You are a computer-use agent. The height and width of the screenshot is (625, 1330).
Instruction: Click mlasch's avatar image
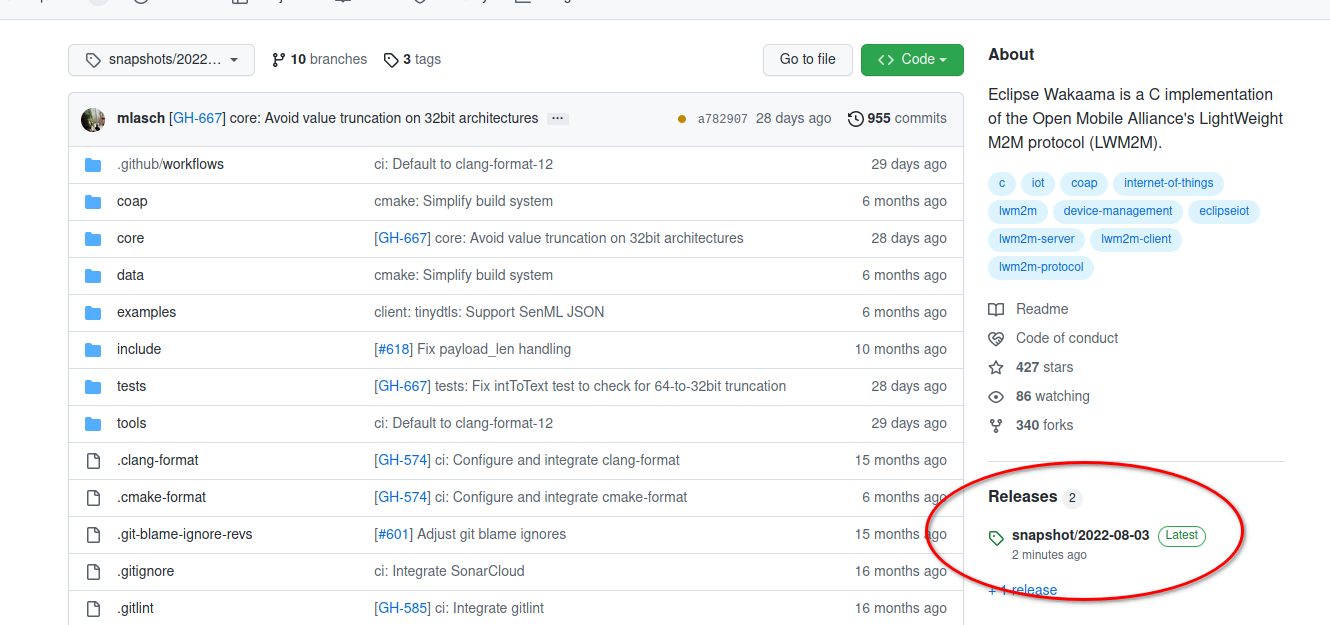pyautogui.click(x=92, y=118)
